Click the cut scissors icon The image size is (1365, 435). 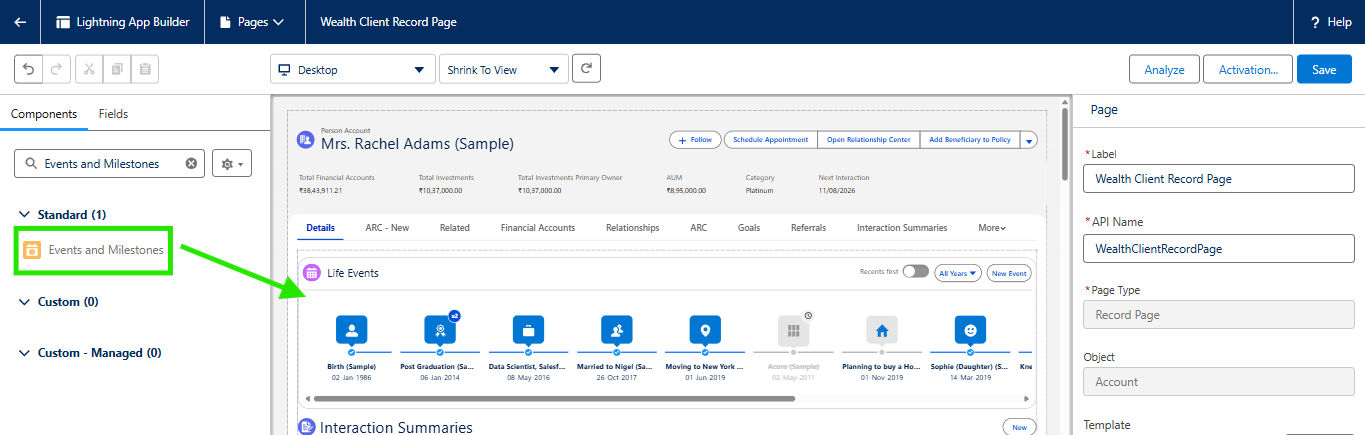coord(89,69)
